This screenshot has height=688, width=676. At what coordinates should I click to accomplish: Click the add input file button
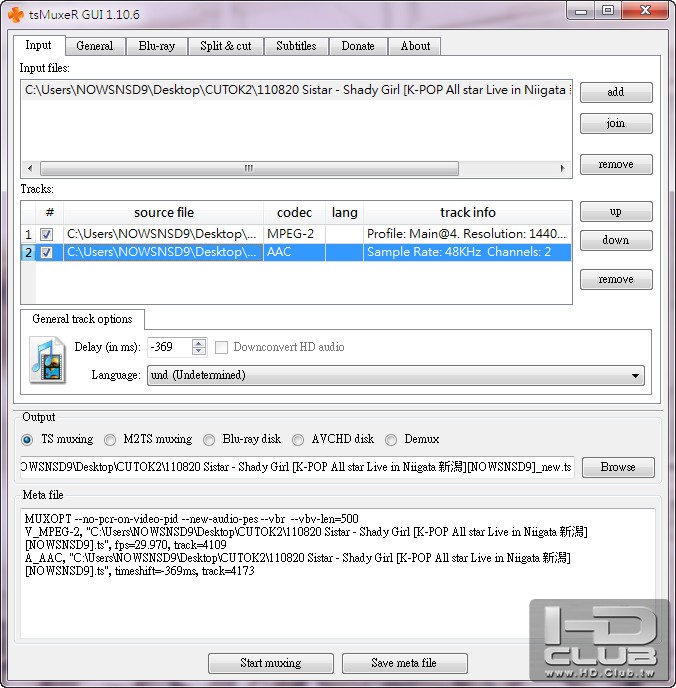[616, 92]
